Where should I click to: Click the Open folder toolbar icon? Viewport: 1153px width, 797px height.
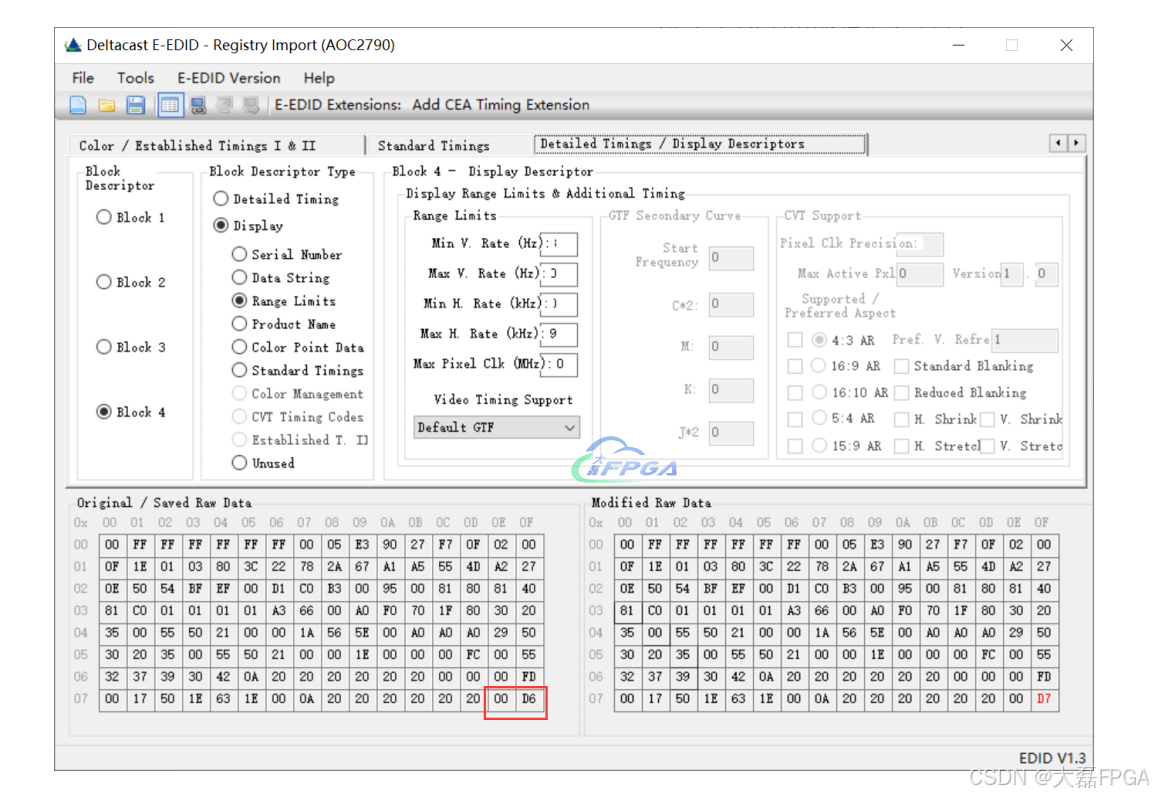pyautogui.click(x=107, y=105)
